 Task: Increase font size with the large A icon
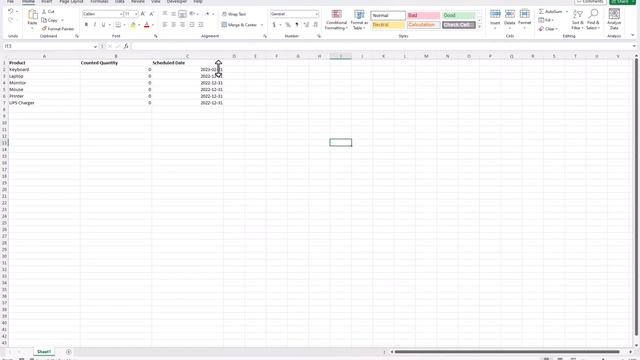pyautogui.click(x=143, y=14)
